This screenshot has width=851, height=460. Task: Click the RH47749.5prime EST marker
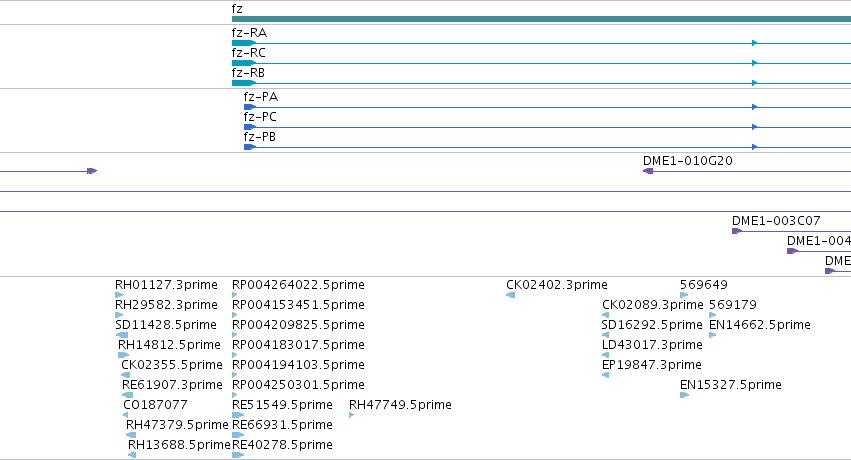[x=352, y=415]
